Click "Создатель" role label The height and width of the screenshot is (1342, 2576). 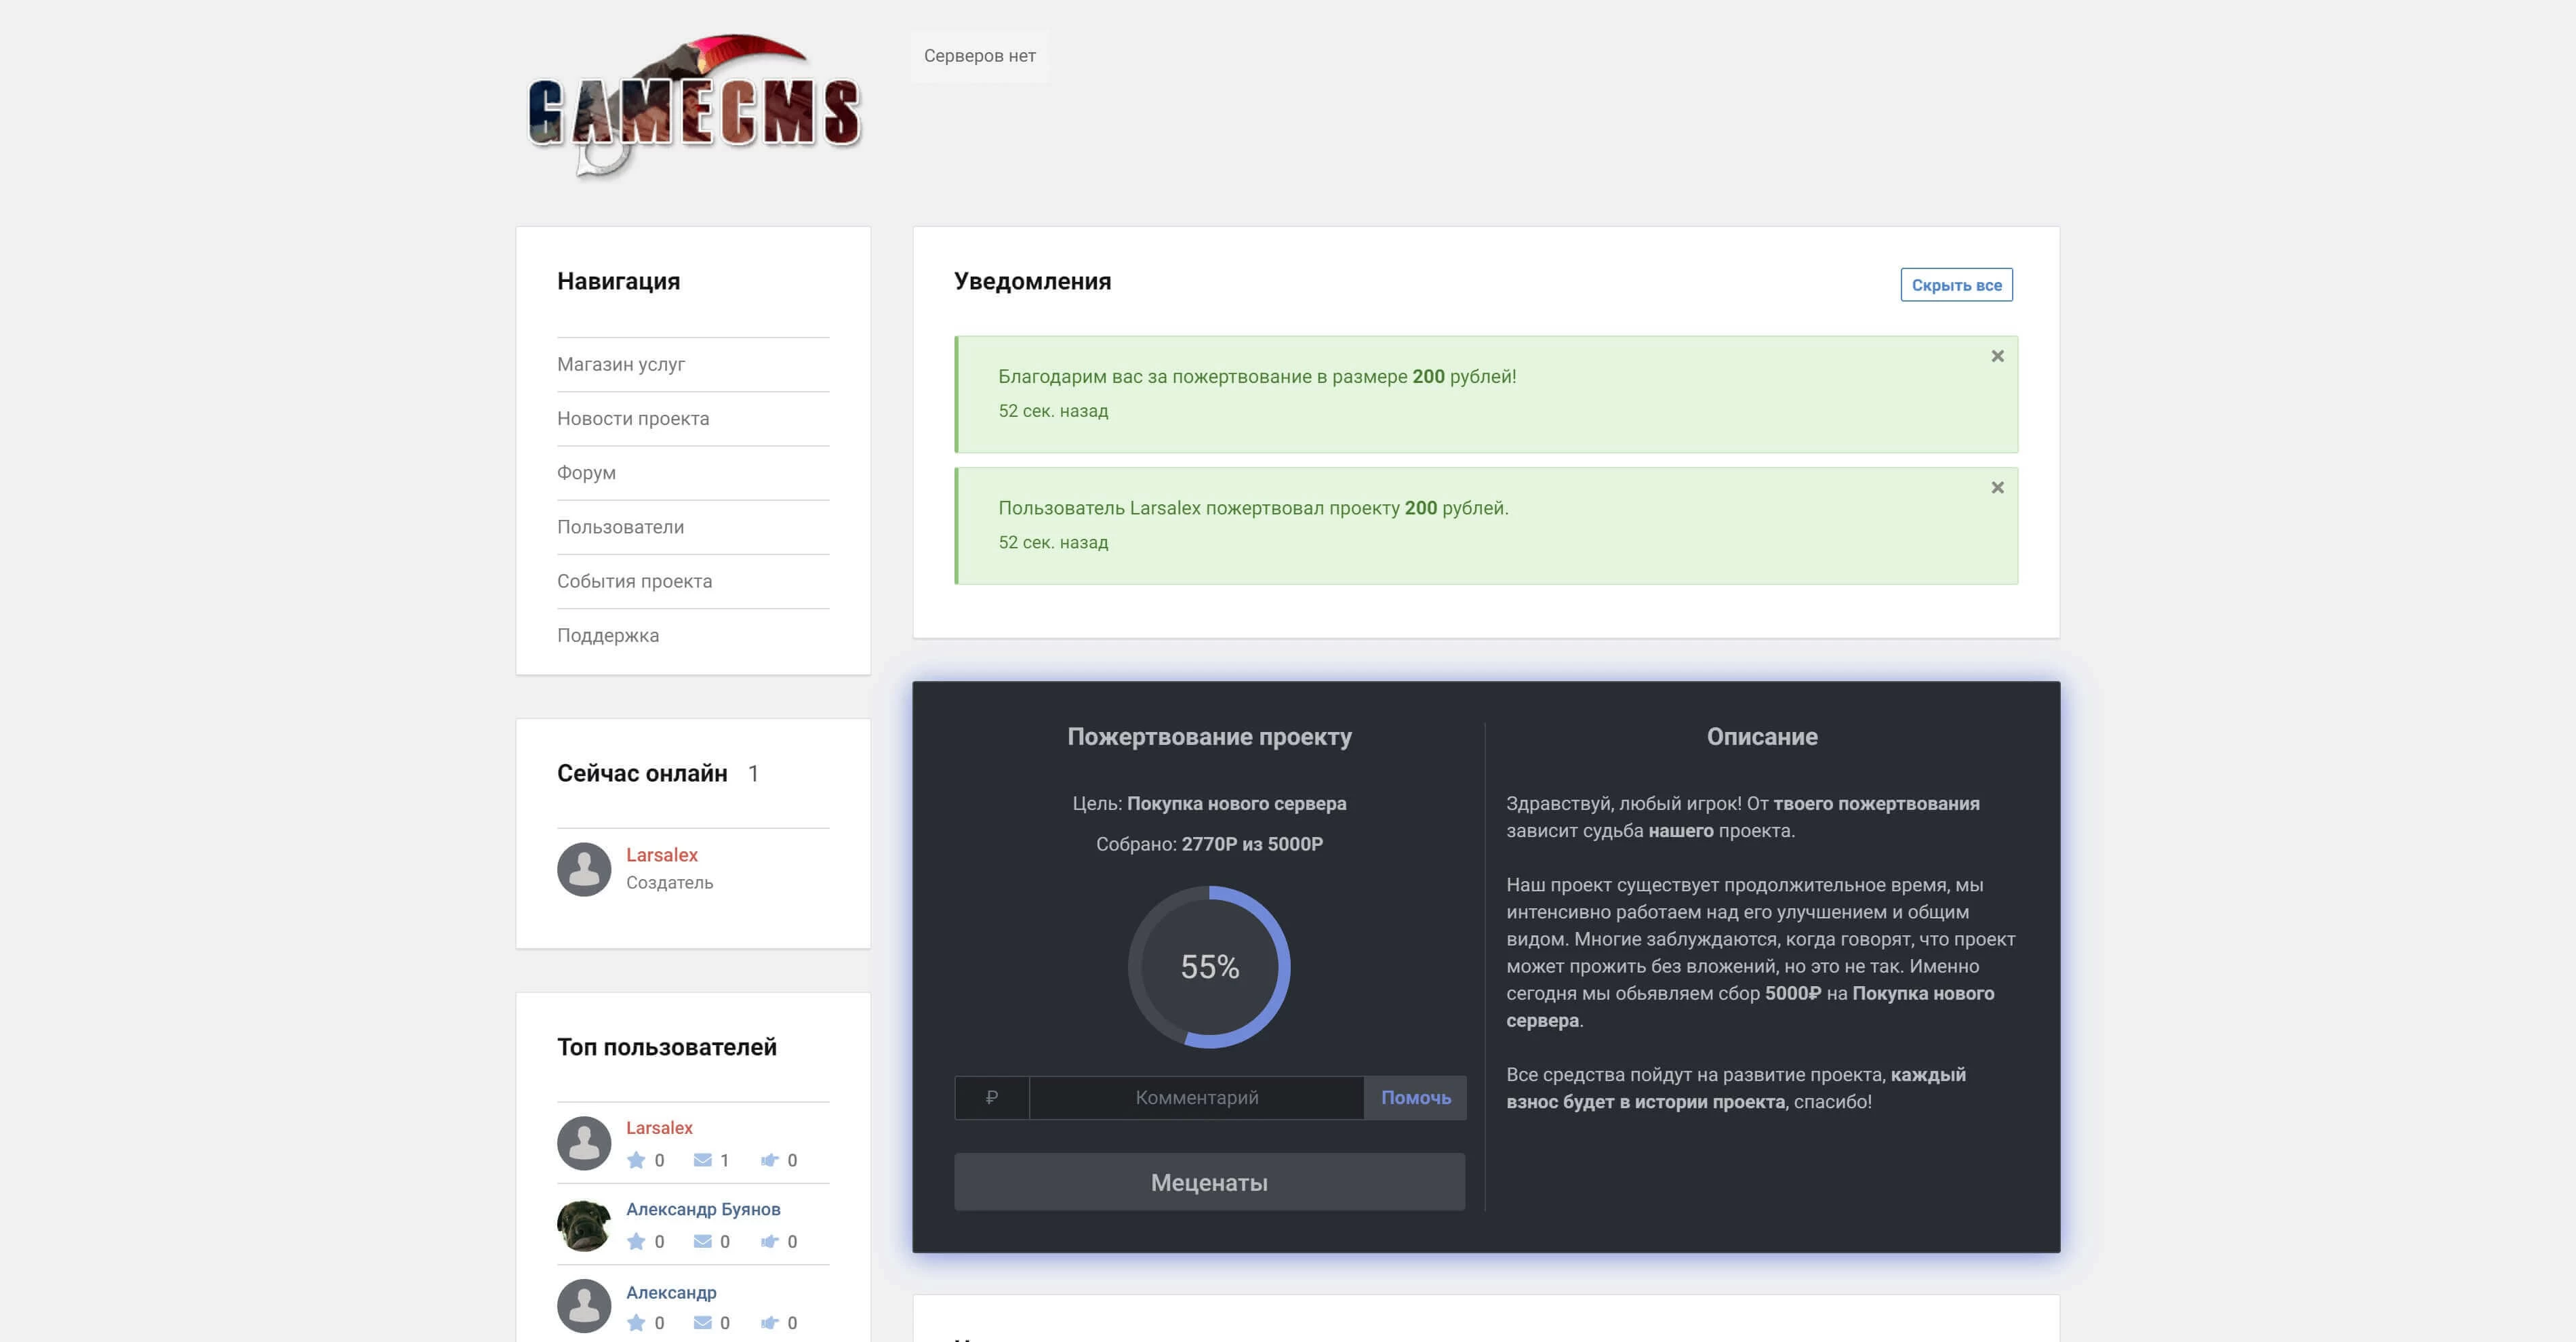pyautogui.click(x=669, y=883)
